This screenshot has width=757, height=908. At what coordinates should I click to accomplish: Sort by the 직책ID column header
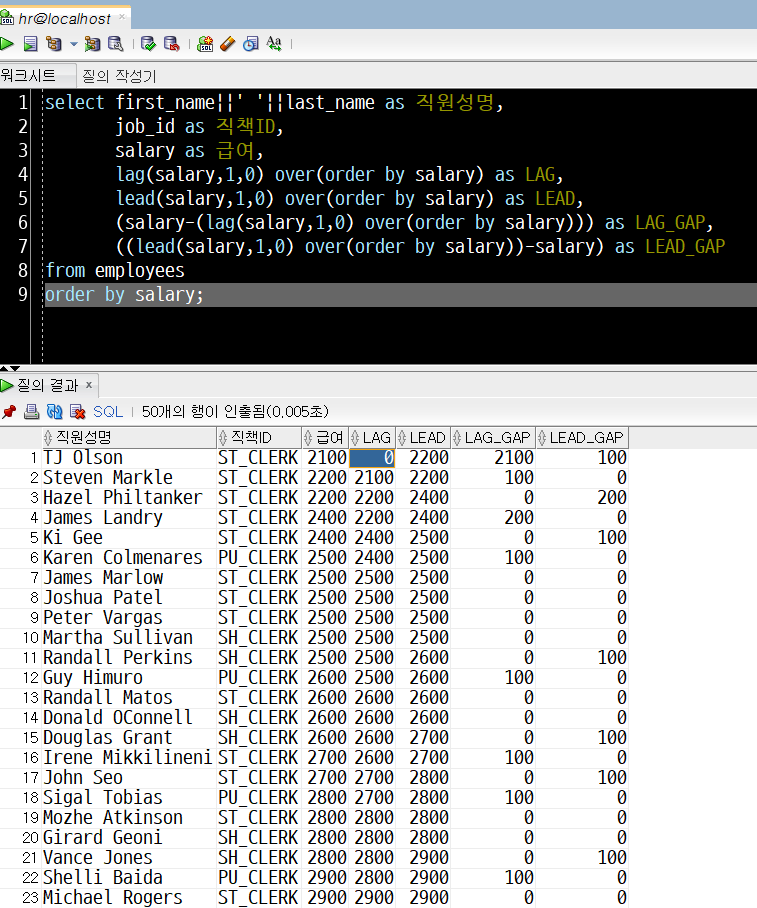(x=258, y=438)
